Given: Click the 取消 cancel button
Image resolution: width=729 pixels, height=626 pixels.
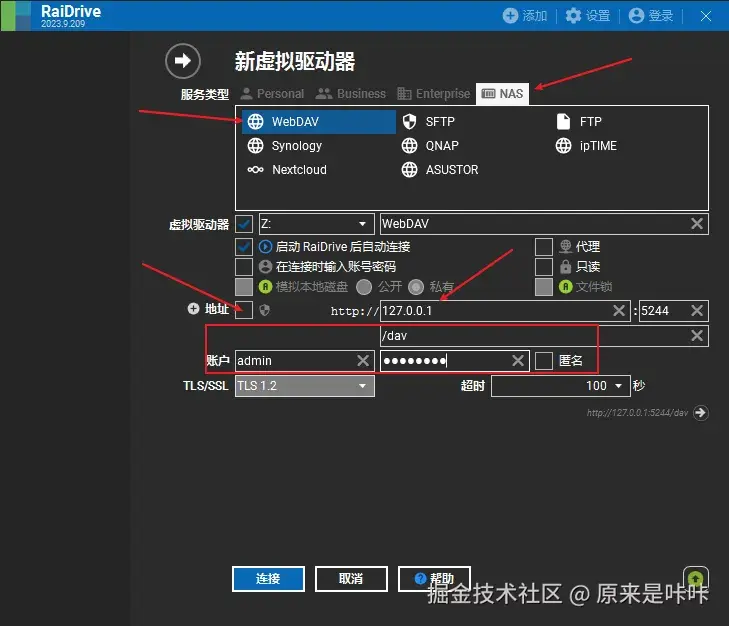Looking at the screenshot, I should coord(351,579).
